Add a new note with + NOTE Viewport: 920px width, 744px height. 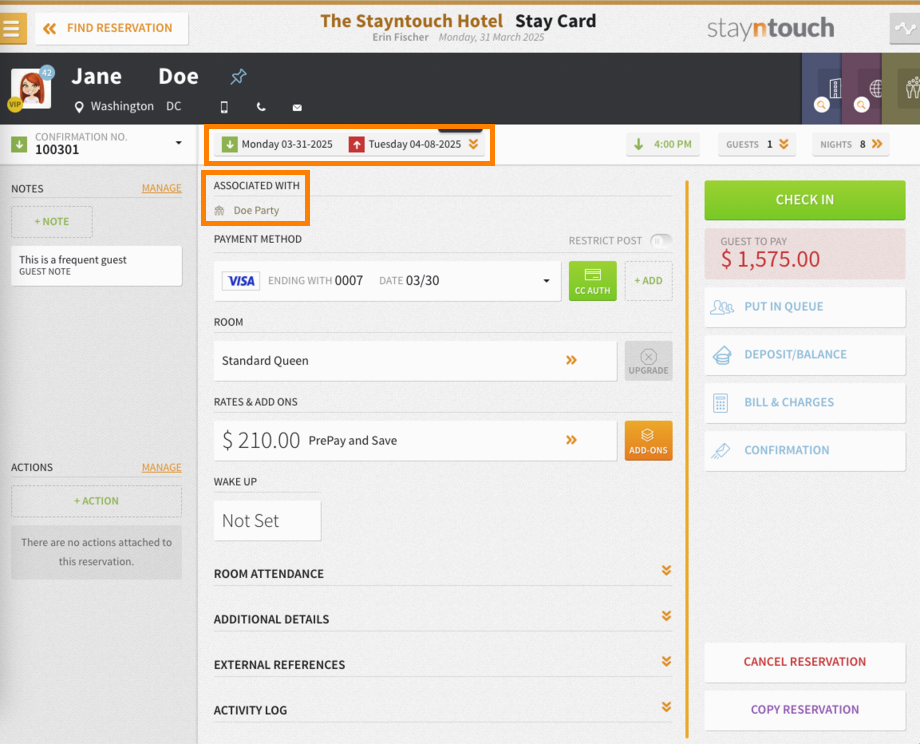[52, 222]
